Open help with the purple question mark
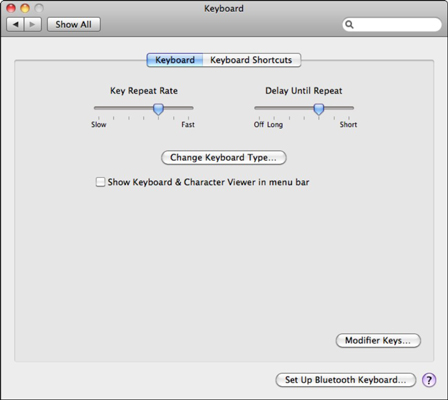 [x=429, y=380]
